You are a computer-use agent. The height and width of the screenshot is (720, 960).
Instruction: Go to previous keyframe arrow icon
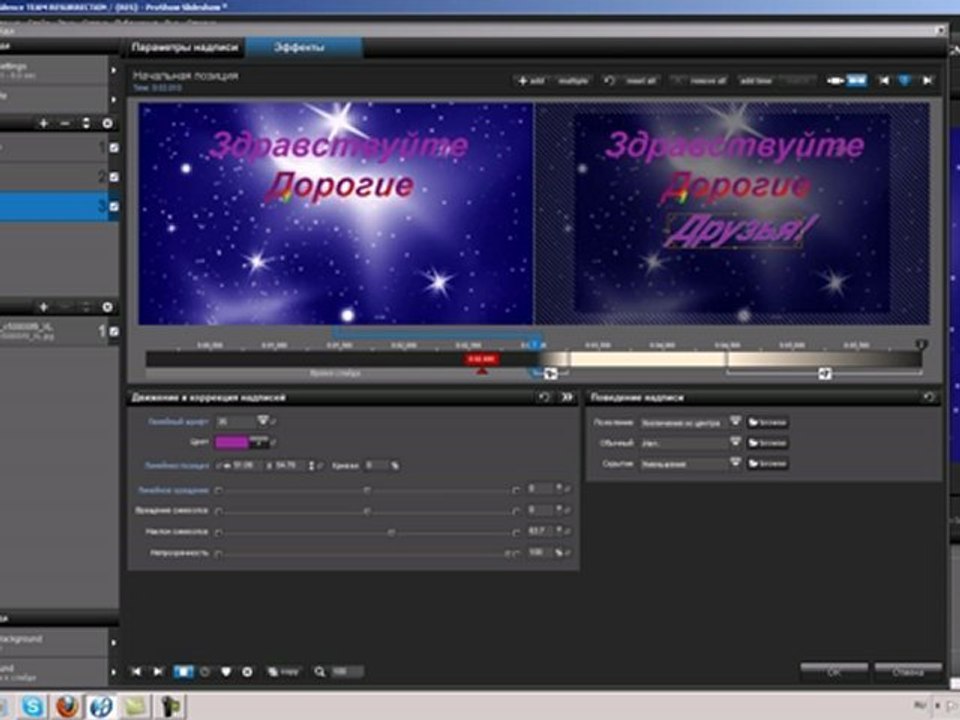coord(883,80)
